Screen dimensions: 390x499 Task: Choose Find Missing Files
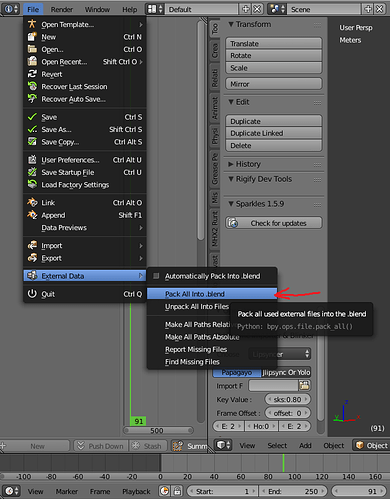212,362
